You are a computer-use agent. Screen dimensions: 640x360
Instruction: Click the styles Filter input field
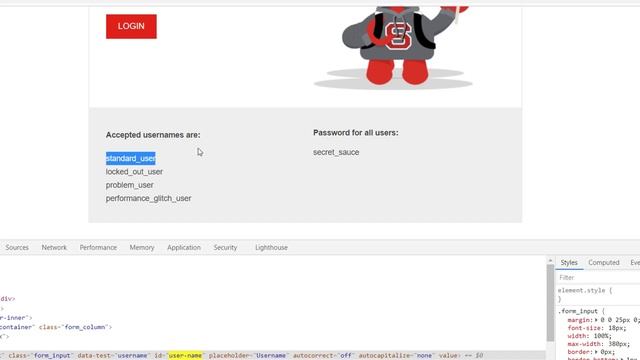click(598, 278)
